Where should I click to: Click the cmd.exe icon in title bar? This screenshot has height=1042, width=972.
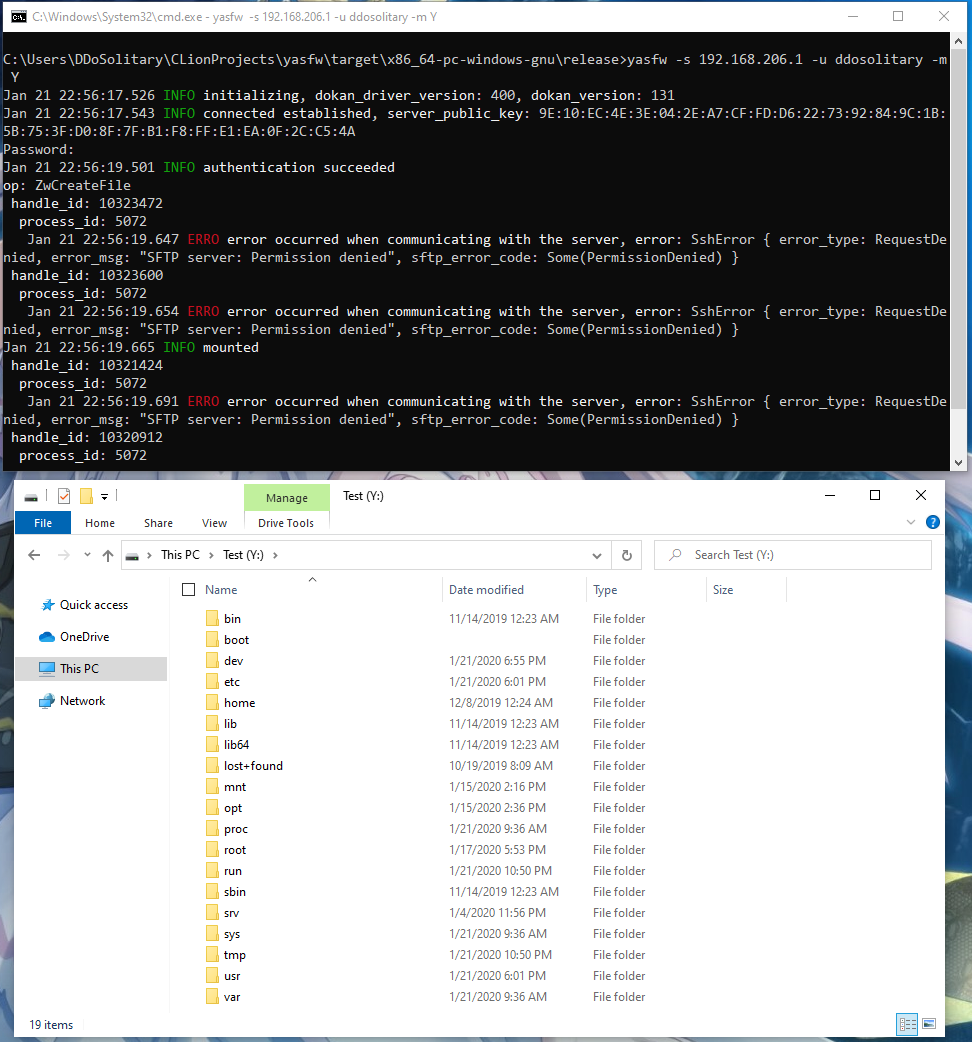[x=19, y=17]
